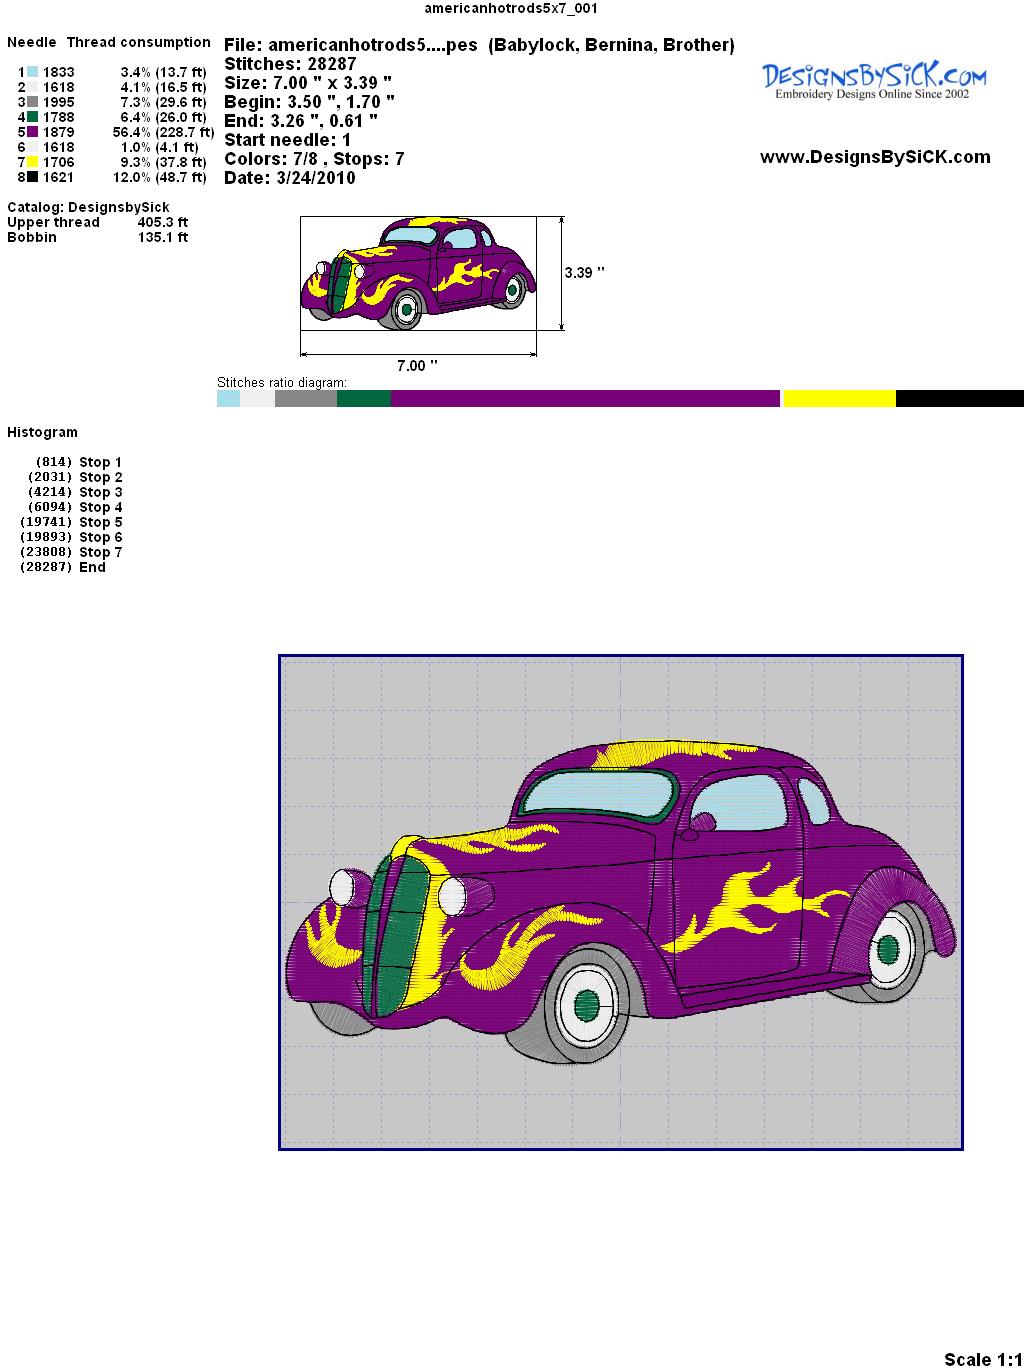Select the light blue needle 1 swatch

(32, 72)
